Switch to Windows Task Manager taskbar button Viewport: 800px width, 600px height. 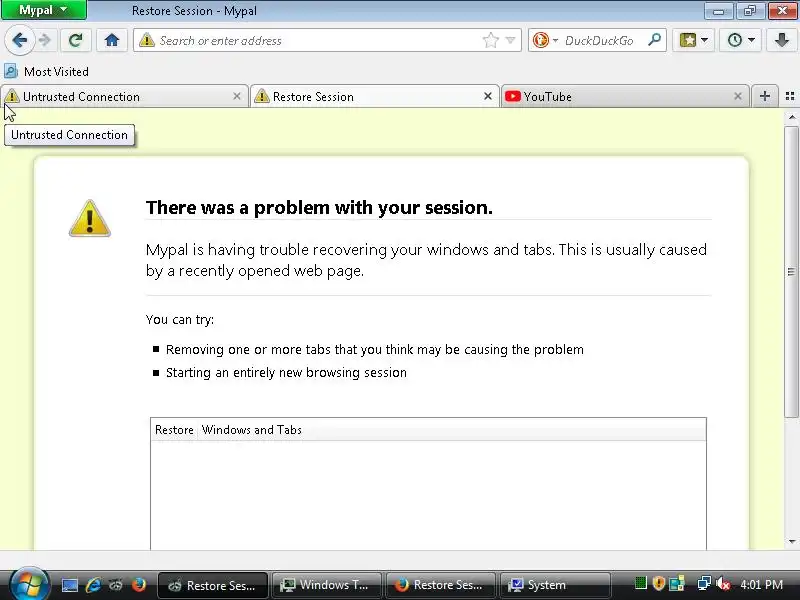[x=327, y=585]
